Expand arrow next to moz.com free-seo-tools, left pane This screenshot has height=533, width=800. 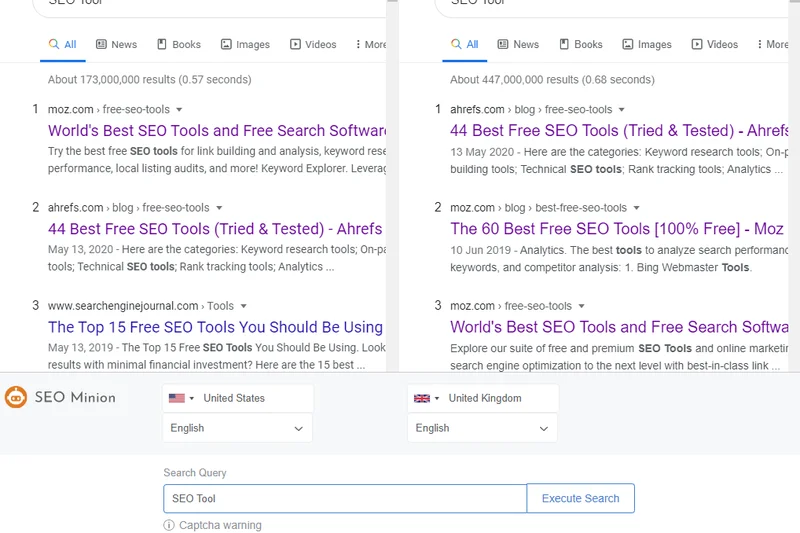tap(179, 110)
